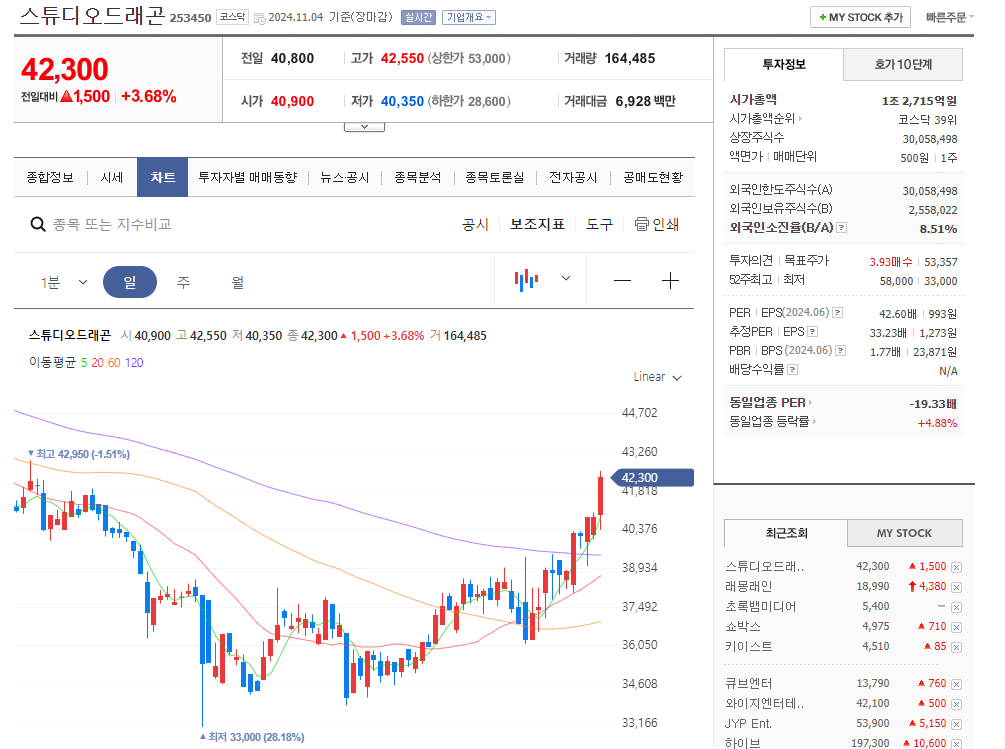Switch to 투자자별 매매동향 tab

click(247, 177)
